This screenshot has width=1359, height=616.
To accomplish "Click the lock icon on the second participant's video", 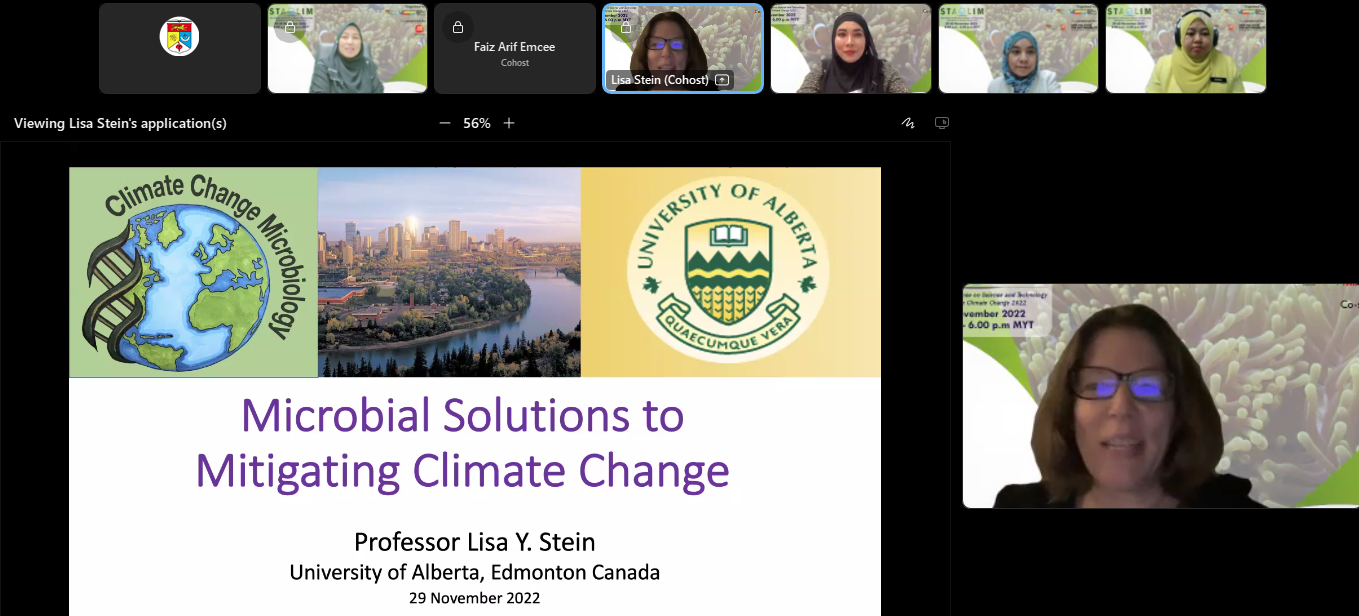I will coord(290,27).
